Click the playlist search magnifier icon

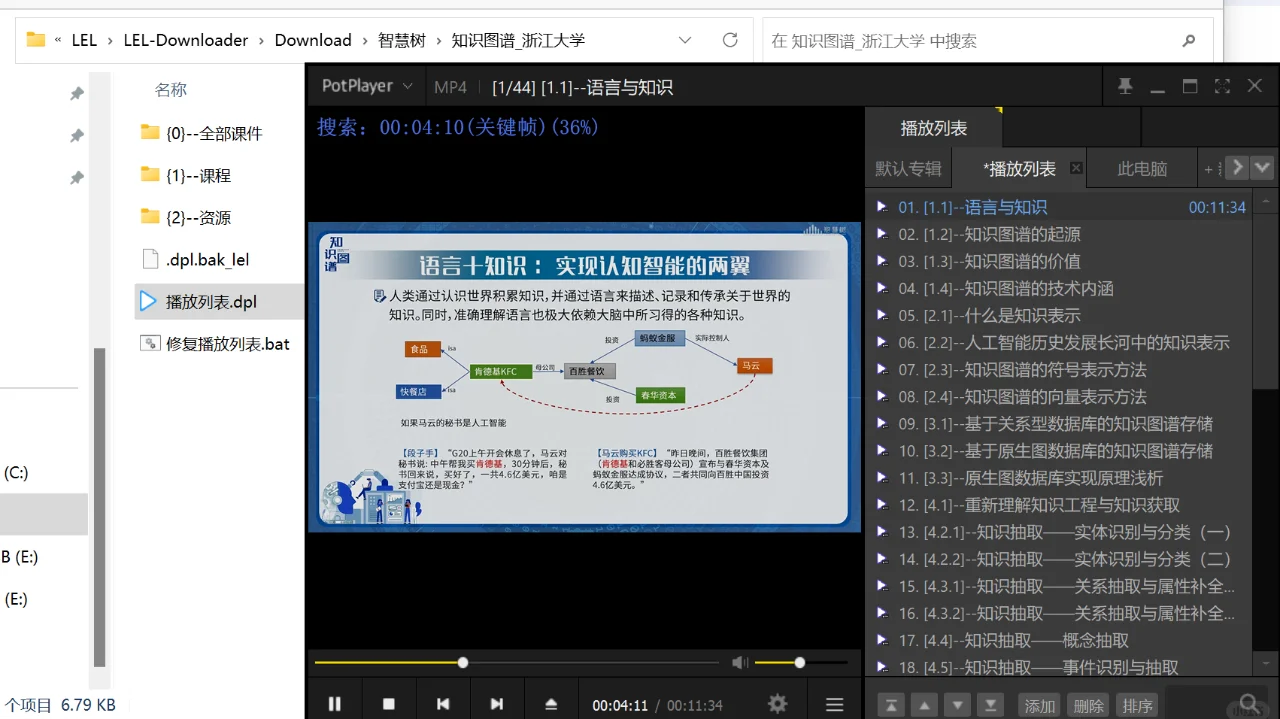coord(1250,704)
